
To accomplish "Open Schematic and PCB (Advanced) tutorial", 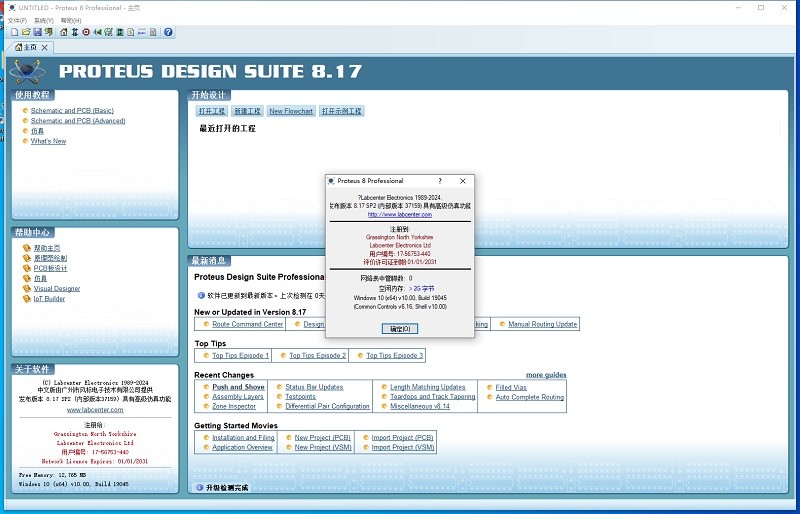I will [78, 121].
